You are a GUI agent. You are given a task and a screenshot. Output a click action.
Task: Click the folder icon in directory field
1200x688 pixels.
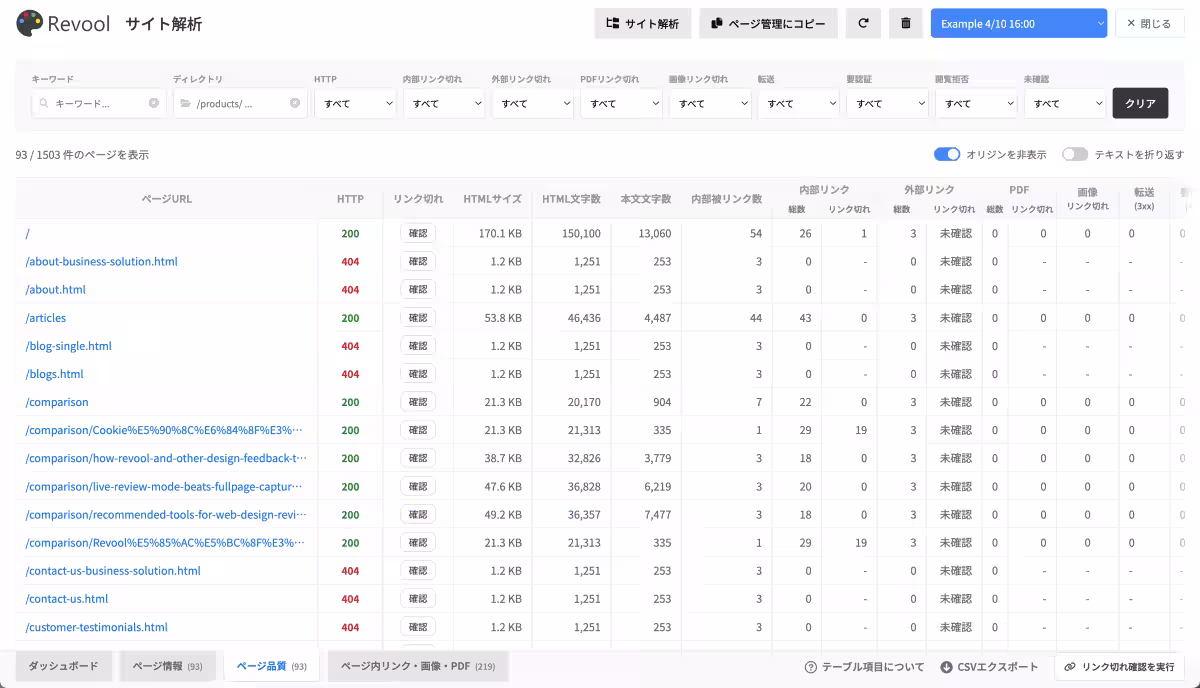click(x=185, y=103)
